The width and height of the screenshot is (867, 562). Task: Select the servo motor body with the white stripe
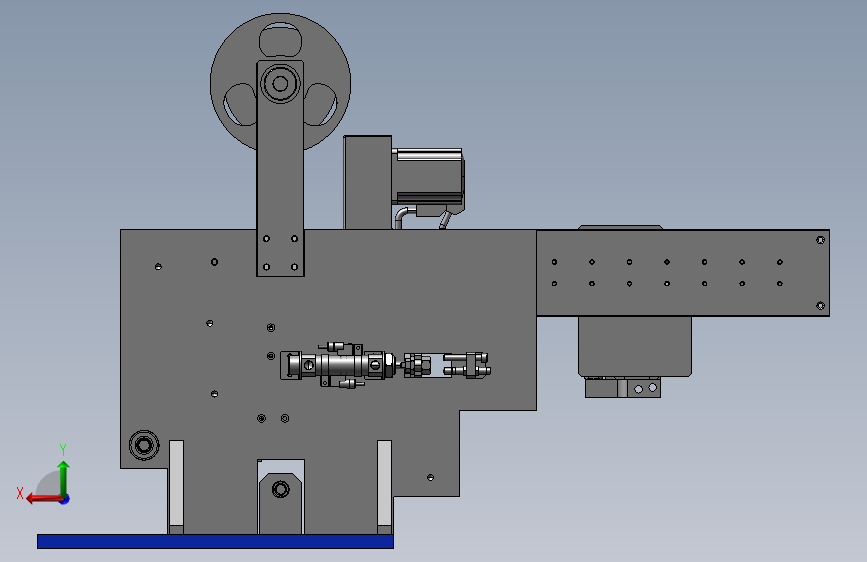point(428,176)
